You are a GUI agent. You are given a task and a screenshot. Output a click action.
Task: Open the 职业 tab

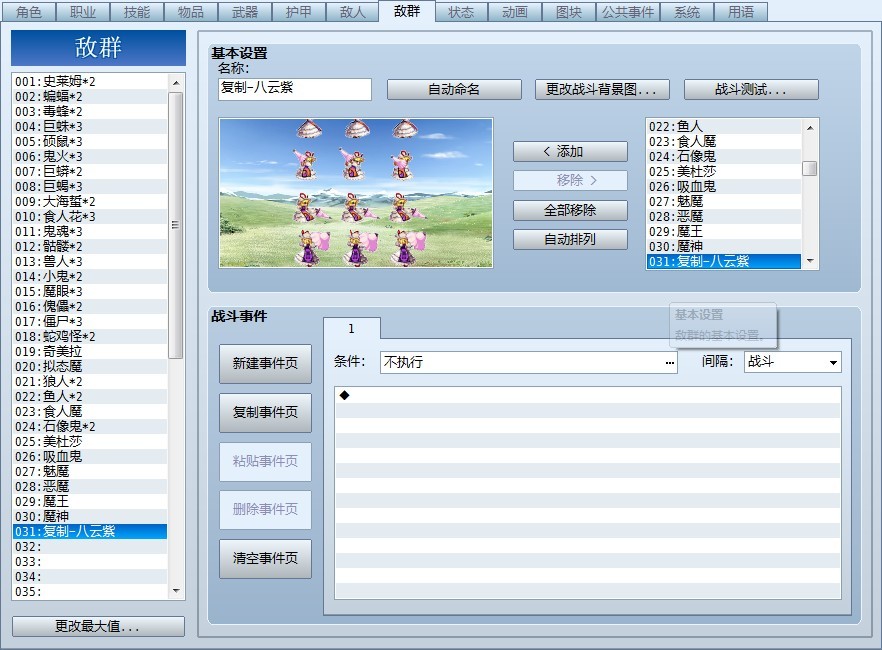pos(83,12)
